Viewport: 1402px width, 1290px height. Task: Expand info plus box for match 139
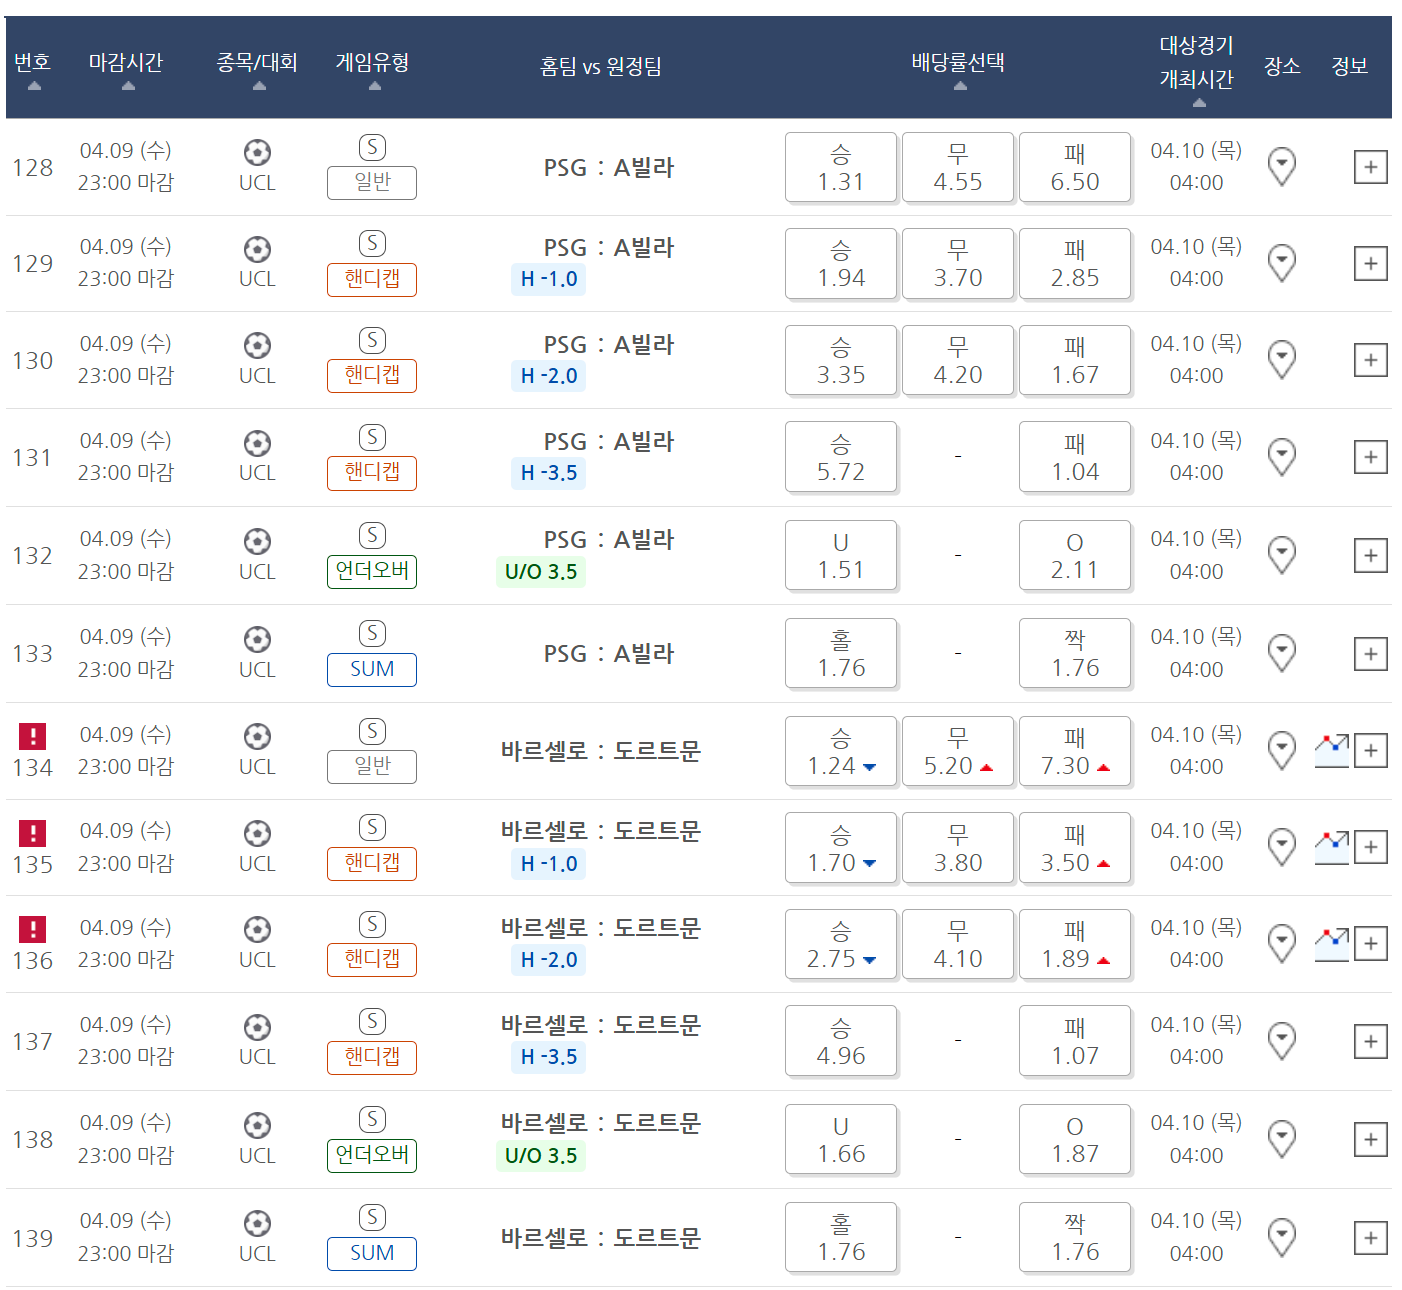tap(1370, 1238)
